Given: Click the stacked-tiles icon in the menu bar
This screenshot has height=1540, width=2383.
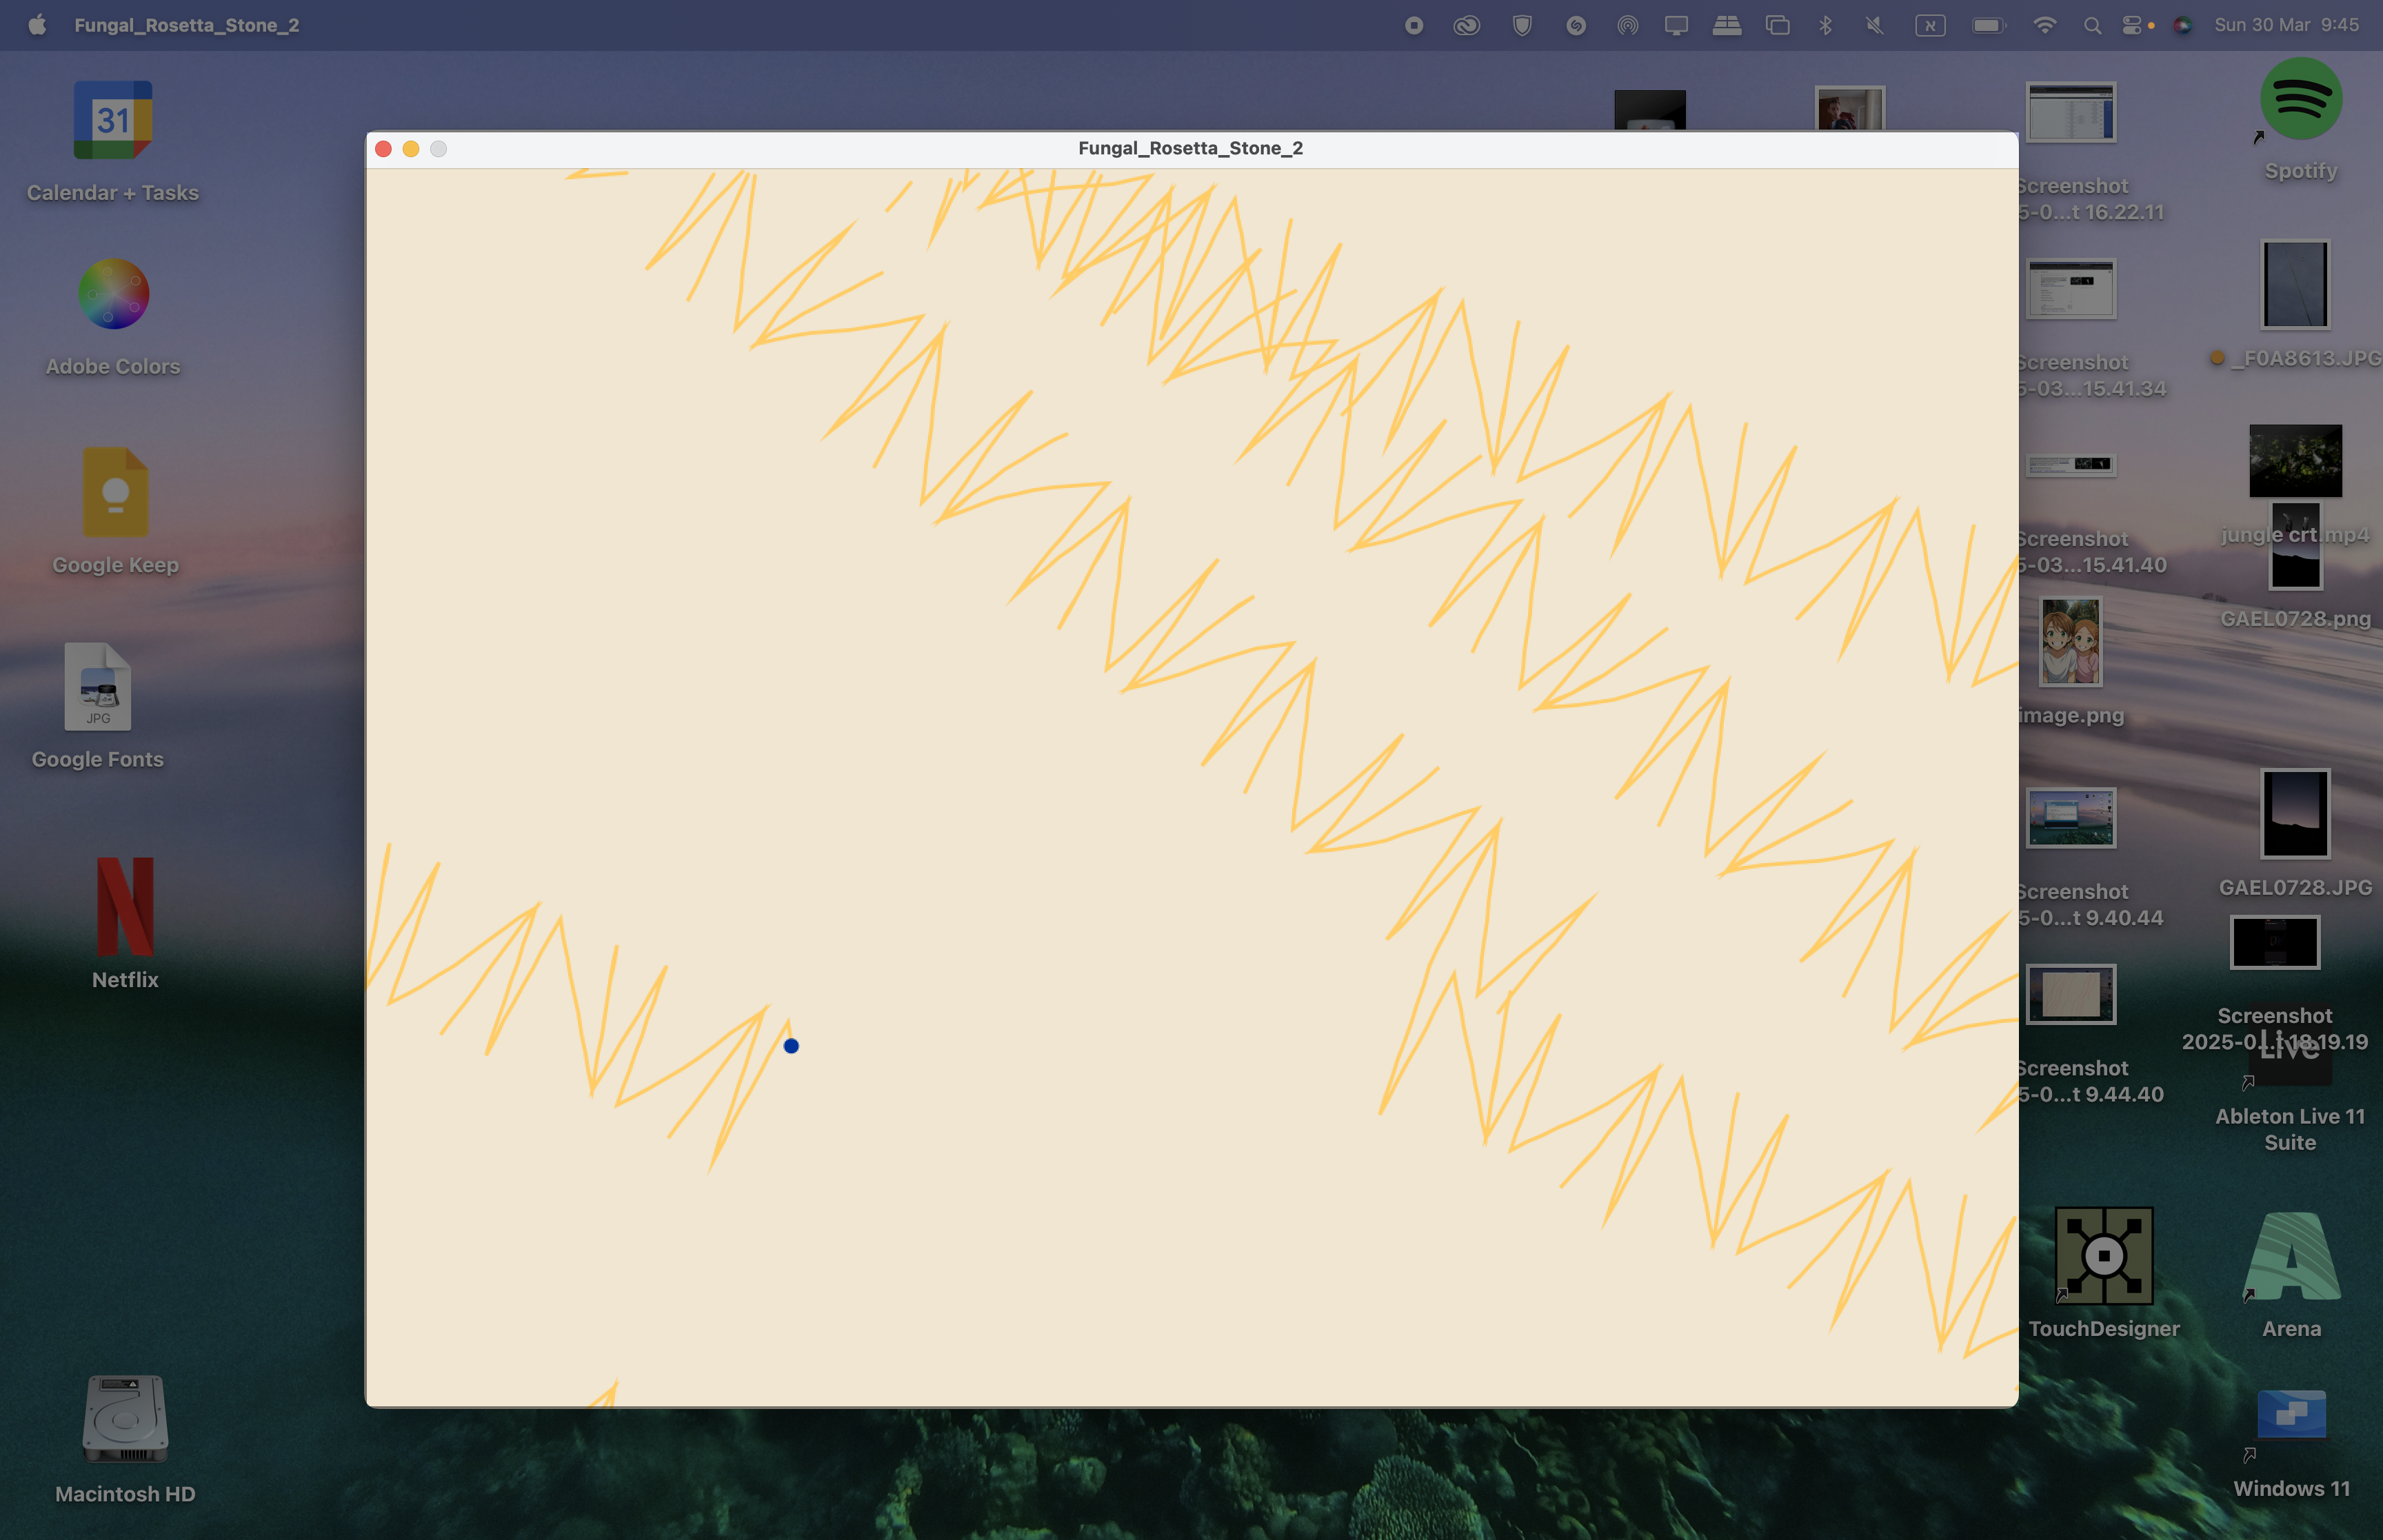Looking at the screenshot, I should (x=1727, y=25).
